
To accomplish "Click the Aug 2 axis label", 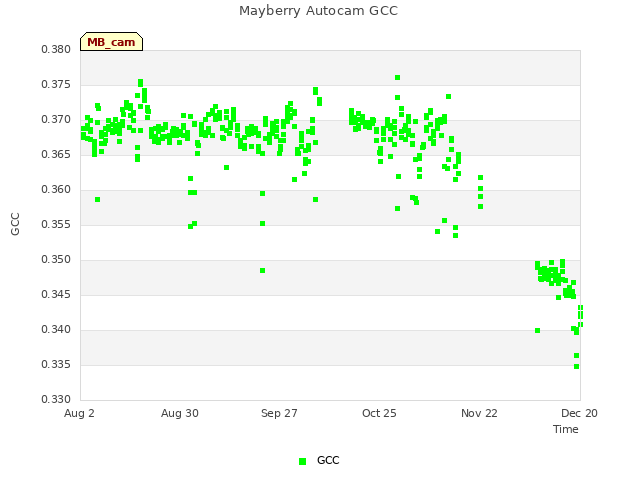I will click(79, 413).
